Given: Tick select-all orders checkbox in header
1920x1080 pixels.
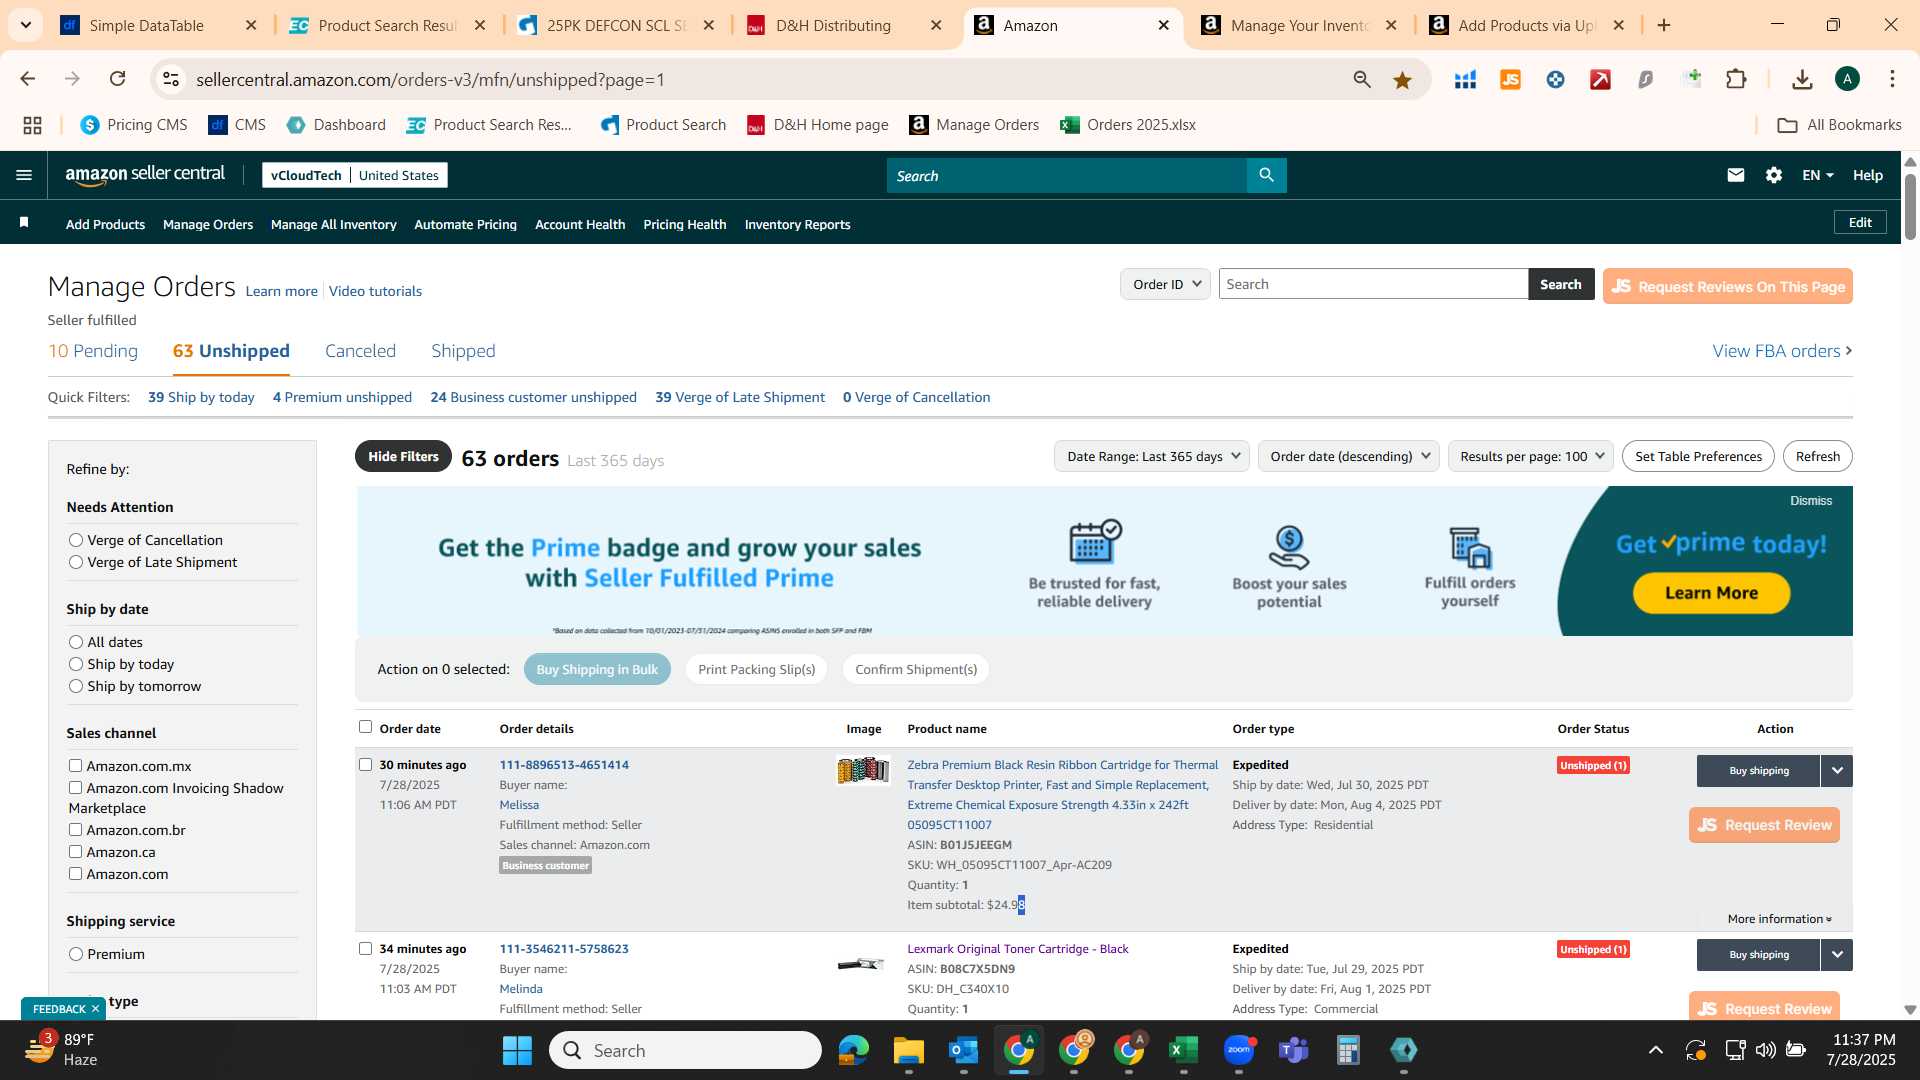Looking at the screenshot, I should 365,727.
